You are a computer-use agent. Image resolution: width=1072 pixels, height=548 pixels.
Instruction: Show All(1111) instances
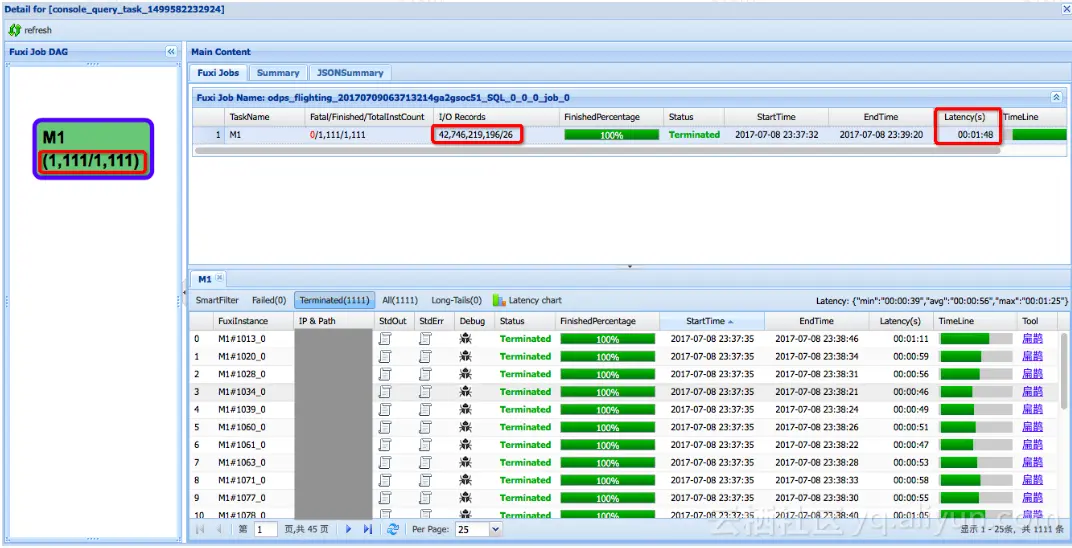coord(400,300)
